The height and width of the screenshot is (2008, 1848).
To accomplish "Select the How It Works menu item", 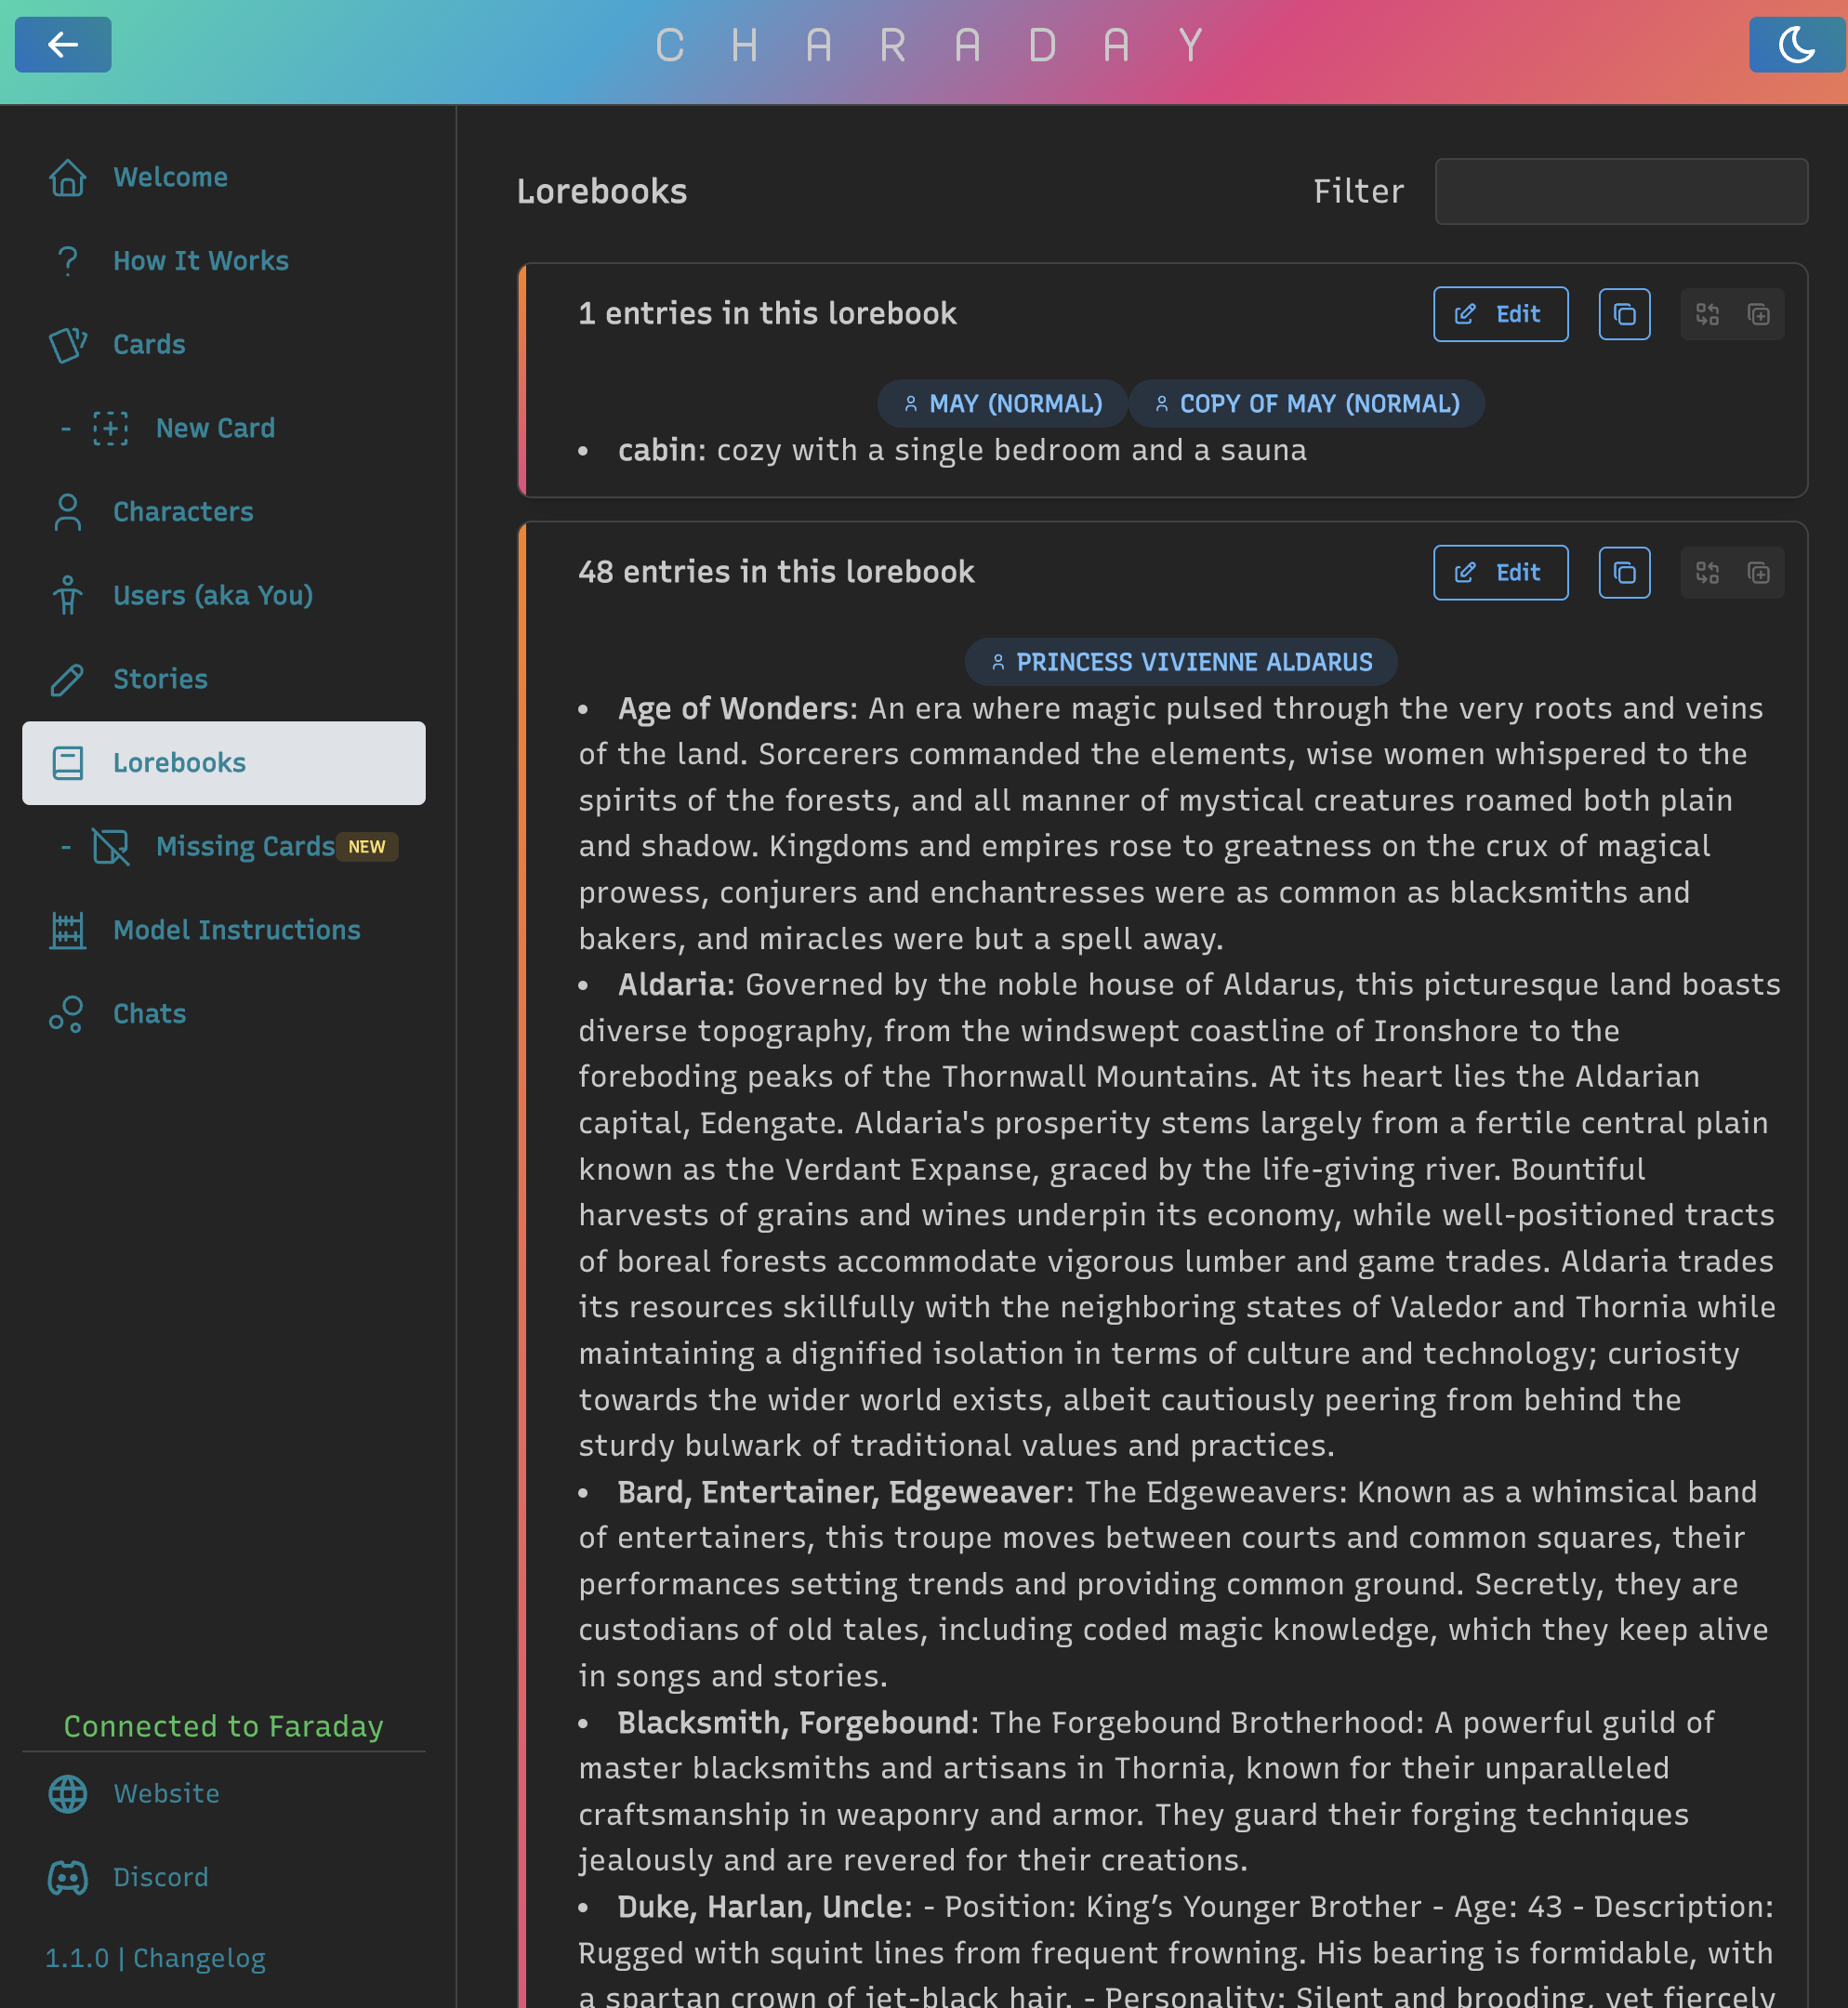I will point(201,260).
